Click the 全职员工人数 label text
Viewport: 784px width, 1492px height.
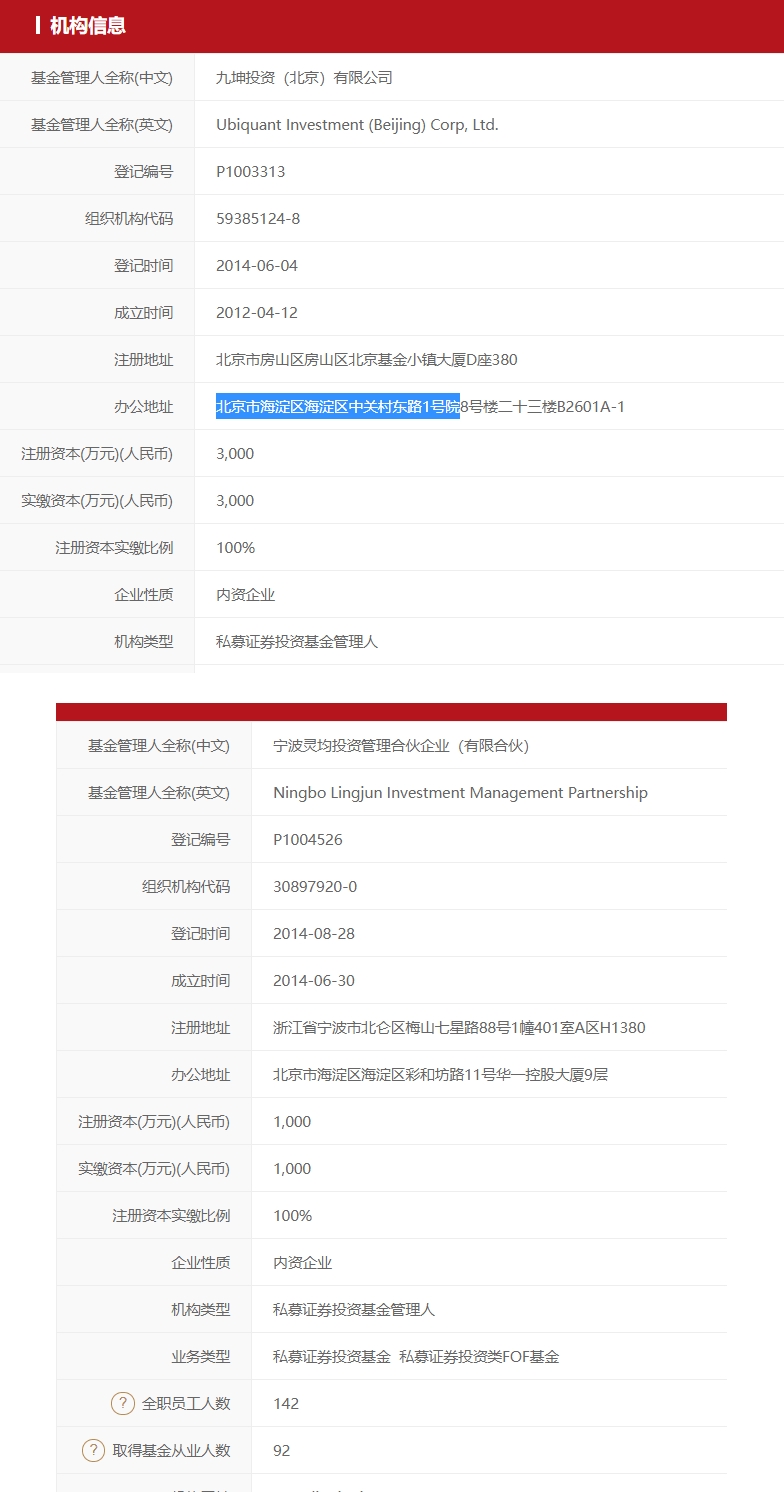click(186, 1403)
